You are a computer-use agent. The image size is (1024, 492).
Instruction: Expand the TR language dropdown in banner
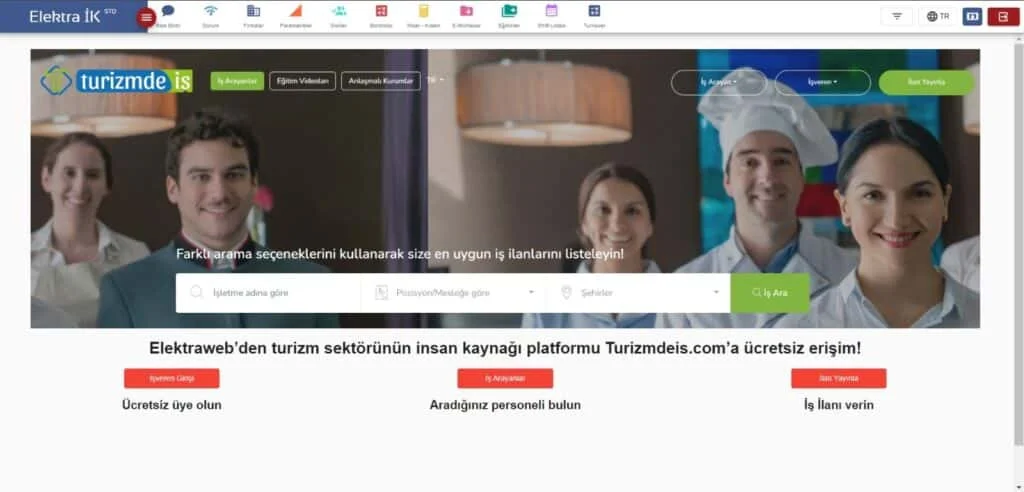click(436, 80)
